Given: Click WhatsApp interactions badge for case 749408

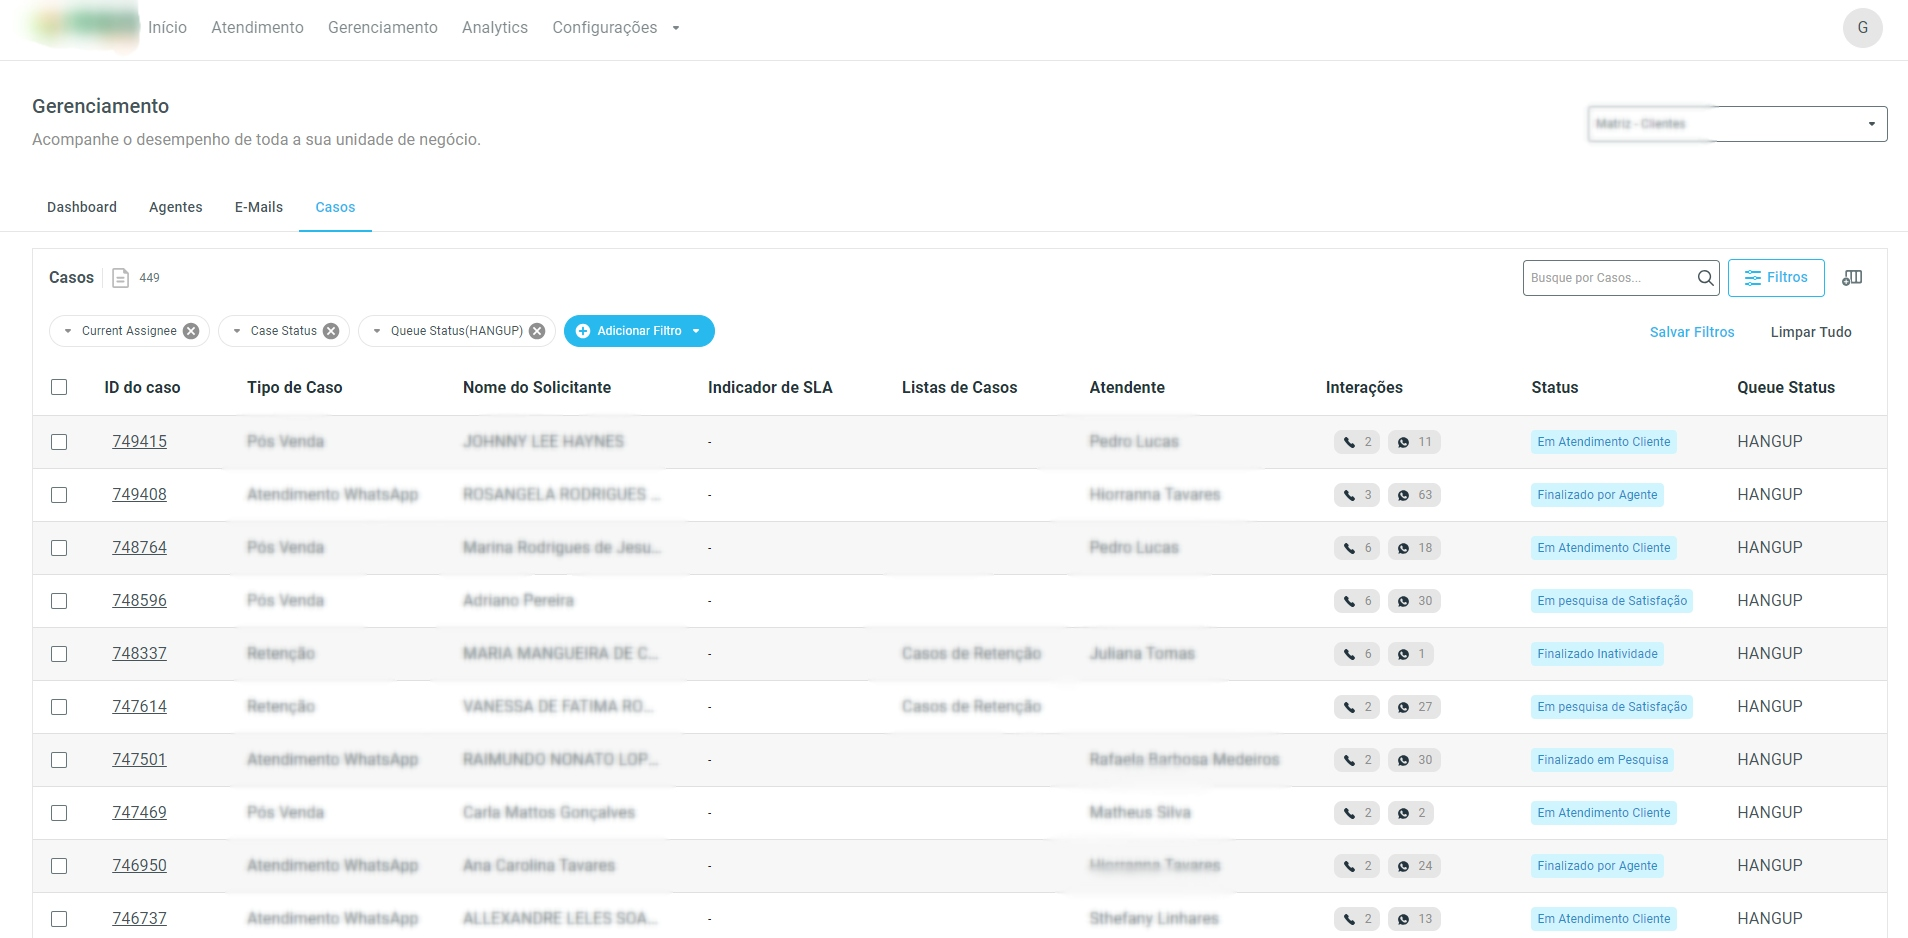Looking at the screenshot, I should point(1414,495).
